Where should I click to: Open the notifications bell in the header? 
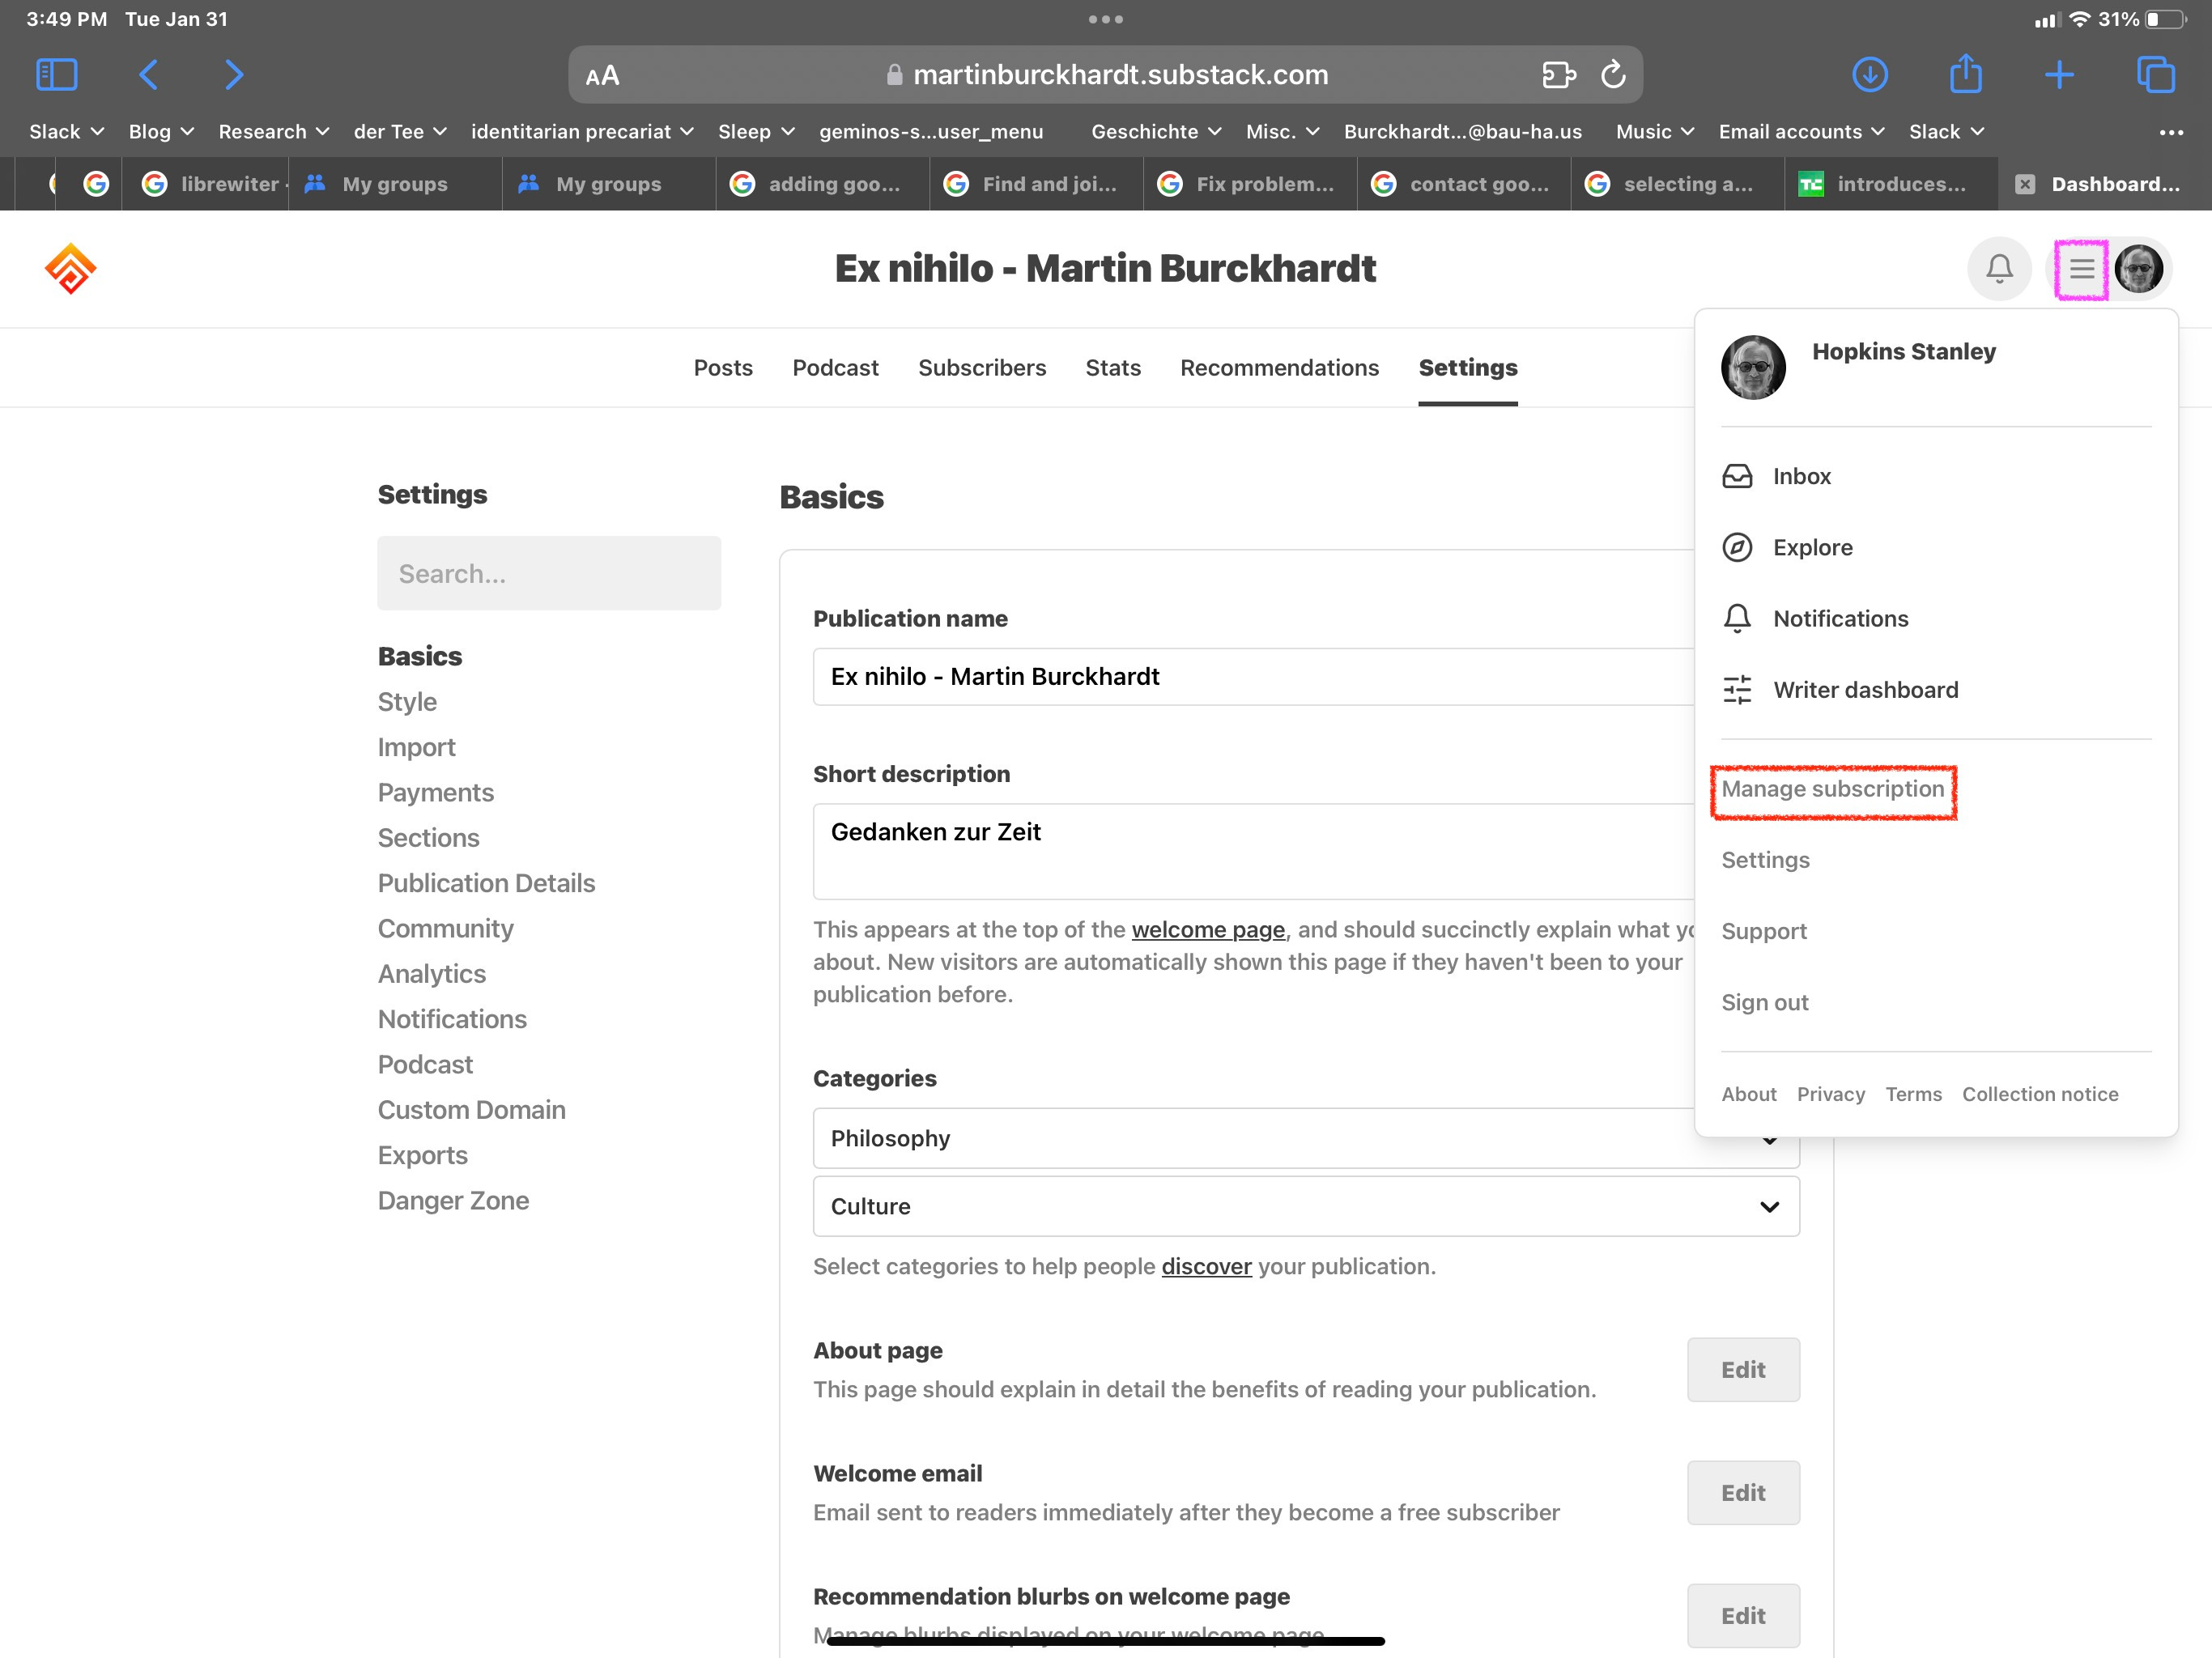(x=1999, y=268)
